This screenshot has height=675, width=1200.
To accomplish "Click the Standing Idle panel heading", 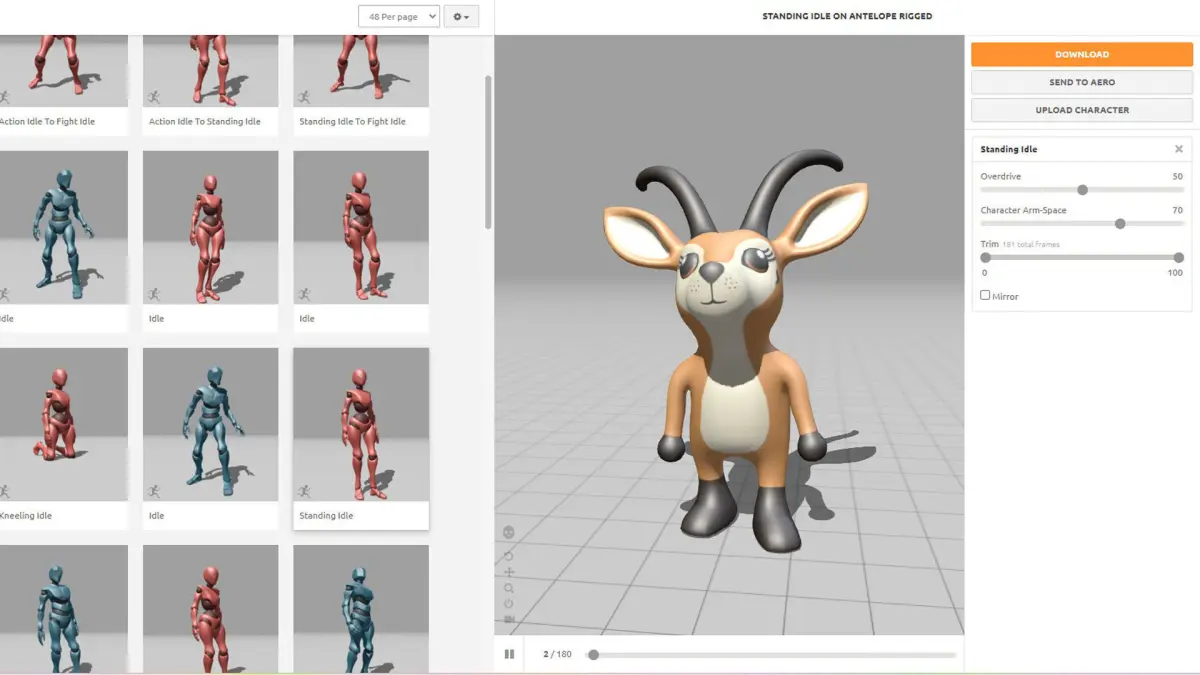I will coord(1008,149).
